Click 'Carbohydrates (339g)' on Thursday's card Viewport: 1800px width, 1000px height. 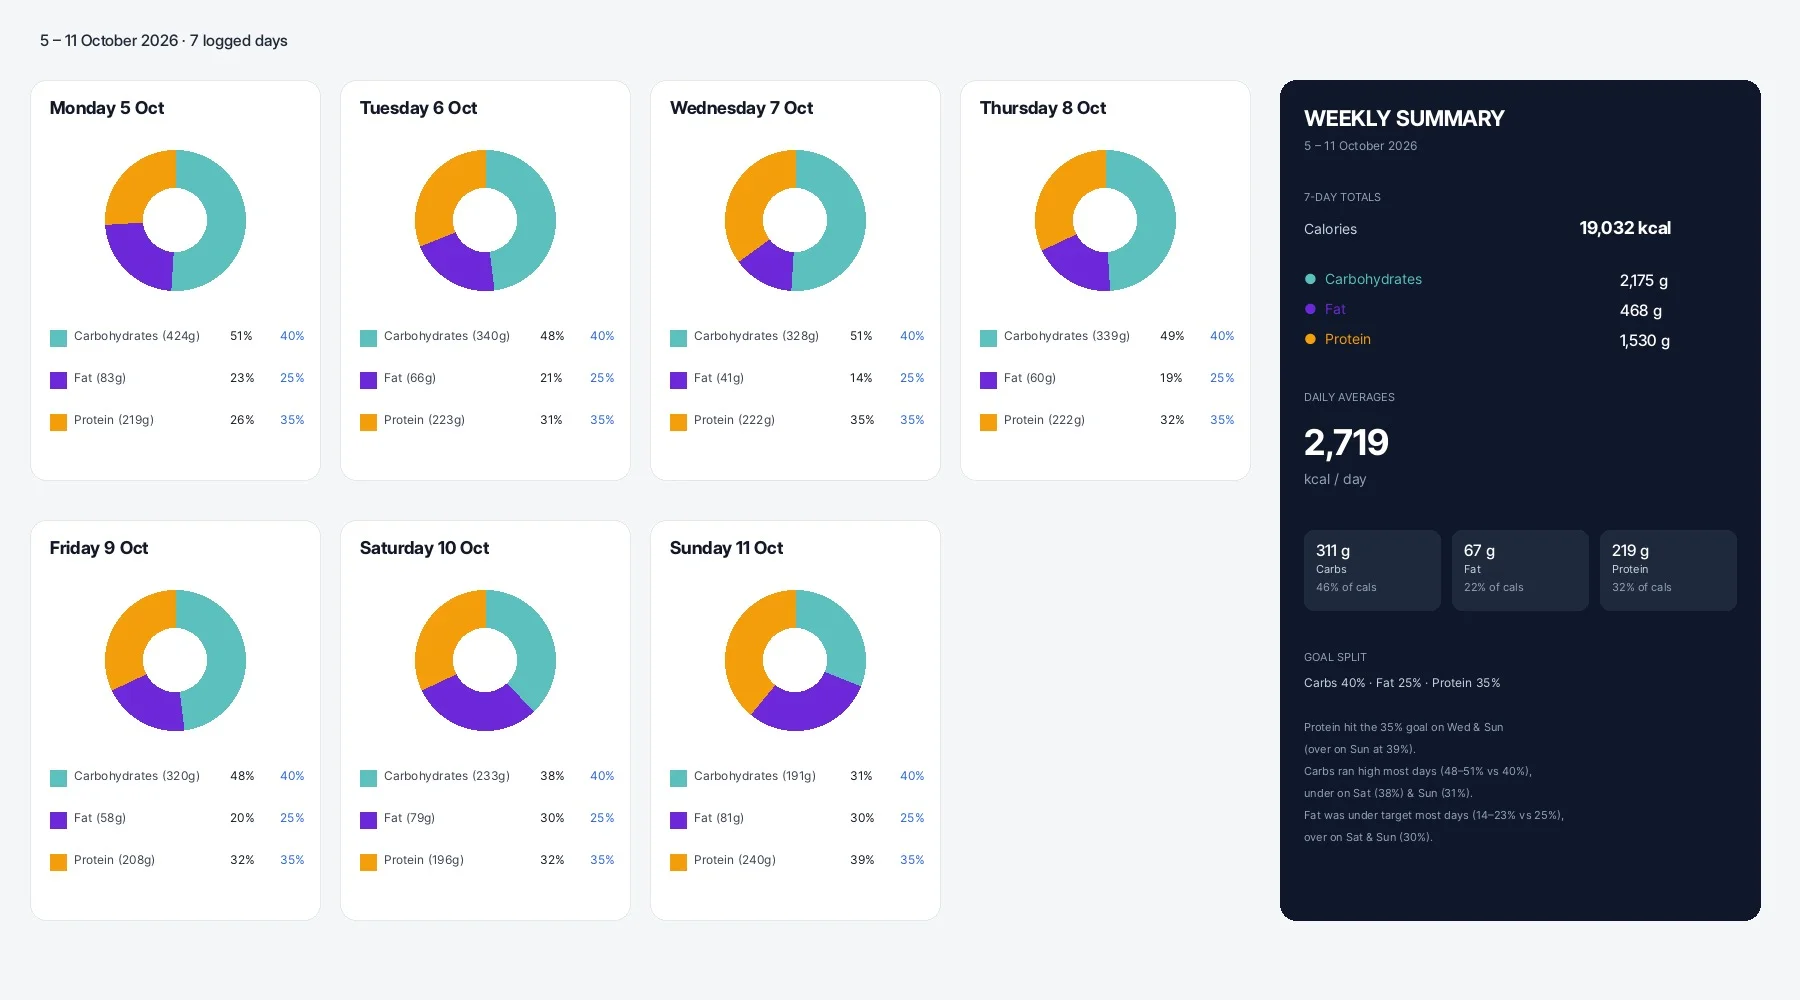point(1067,336)
